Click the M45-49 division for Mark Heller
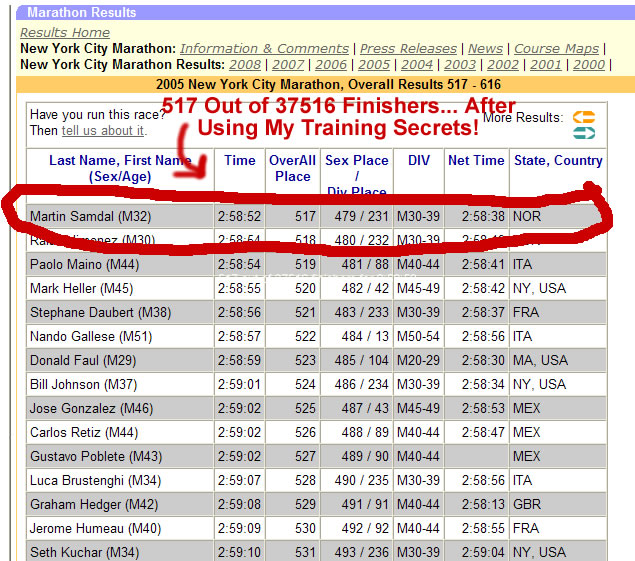This screenshot has height=561, width=635. (x=418, y=288)
